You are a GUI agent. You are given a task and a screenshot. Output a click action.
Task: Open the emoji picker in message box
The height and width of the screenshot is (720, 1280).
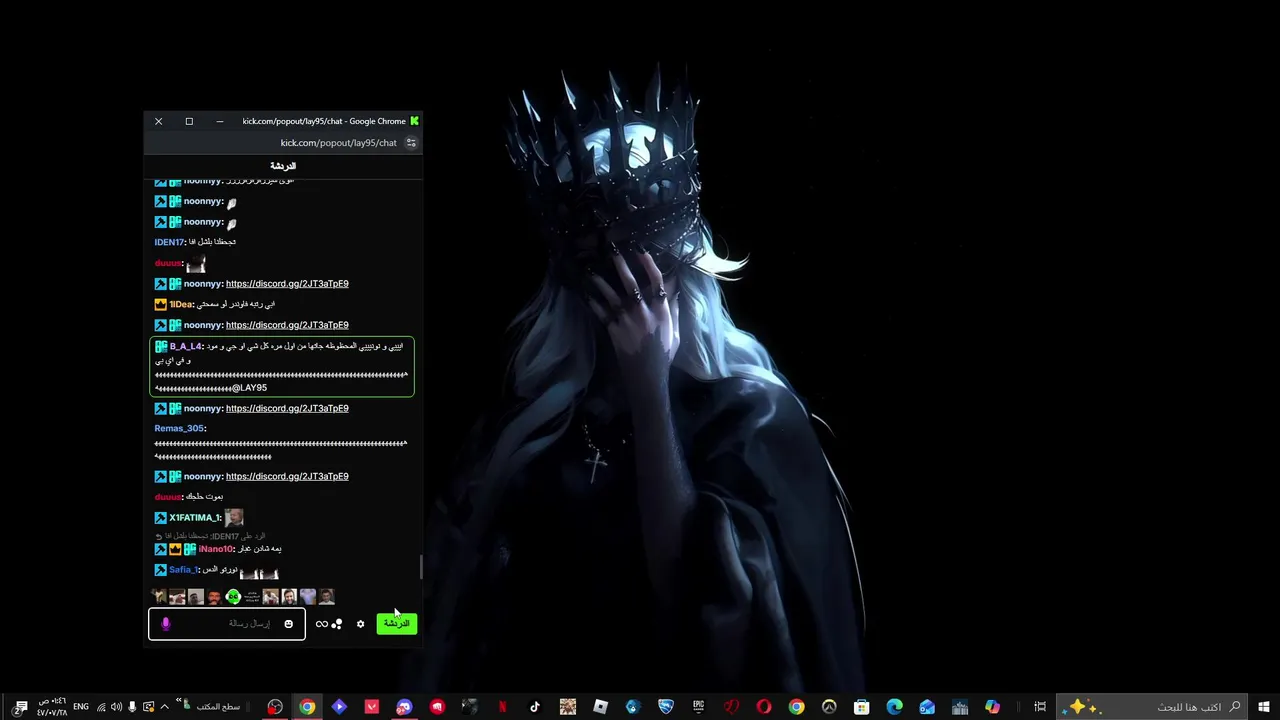coord(288,624)
